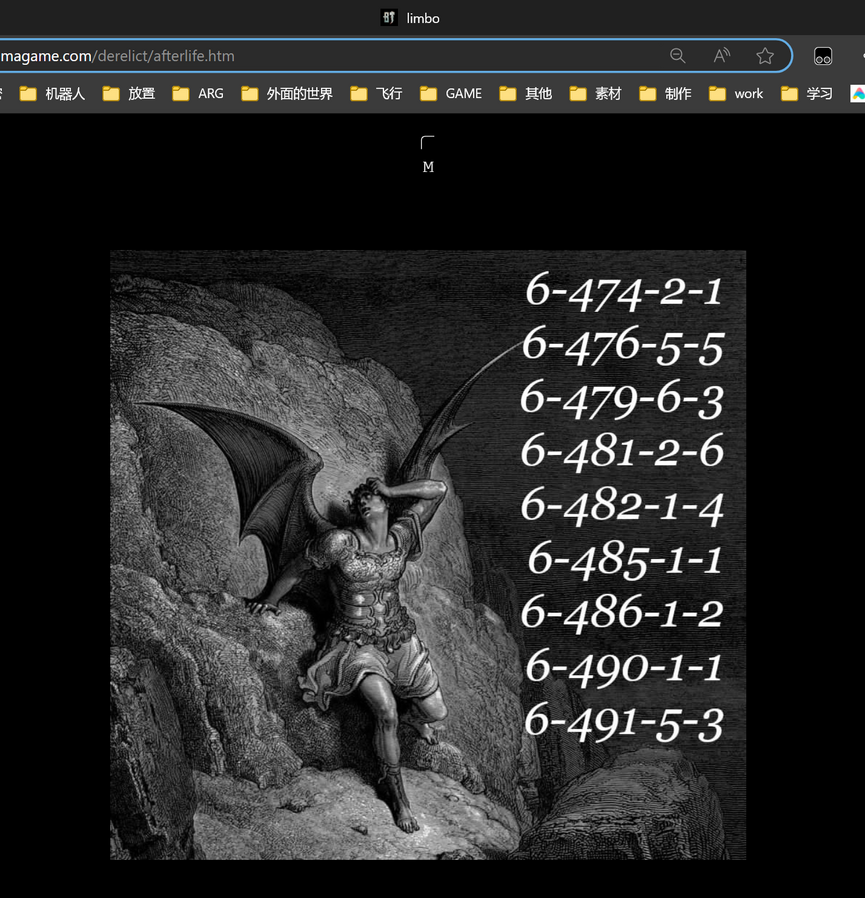Open the GAME bookmarks folder
865x898 pixels.
451,93
